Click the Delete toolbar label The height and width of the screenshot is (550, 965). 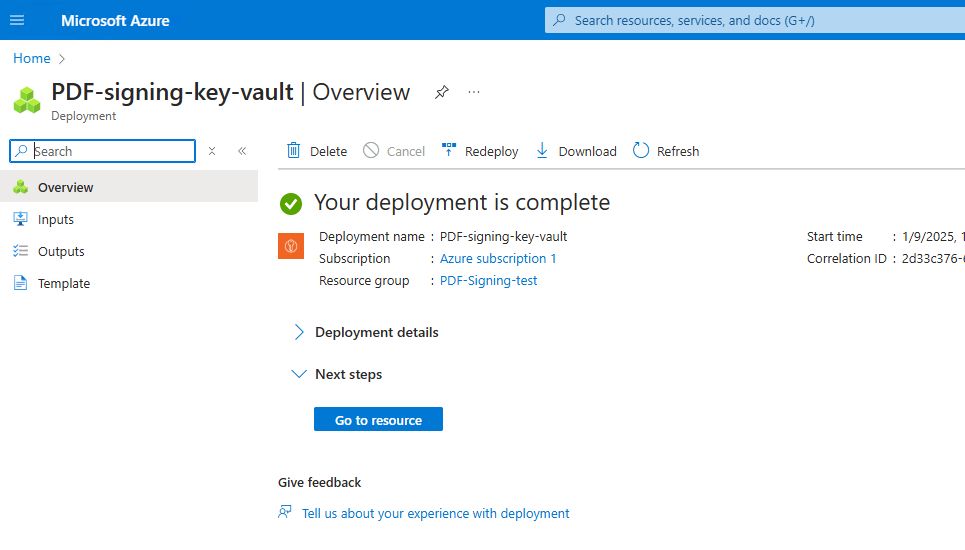click(328, 151)
